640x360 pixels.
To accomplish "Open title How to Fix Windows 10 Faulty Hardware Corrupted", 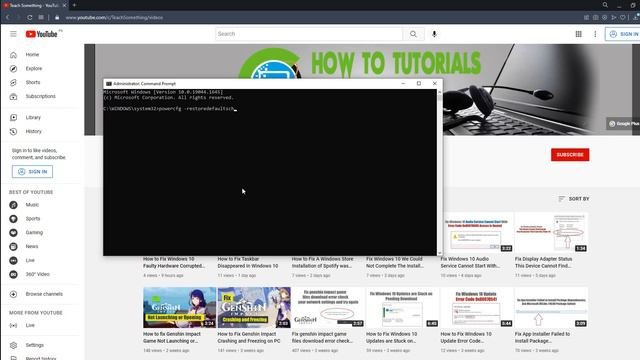I will pyautogui.click(x=174, y=262).
